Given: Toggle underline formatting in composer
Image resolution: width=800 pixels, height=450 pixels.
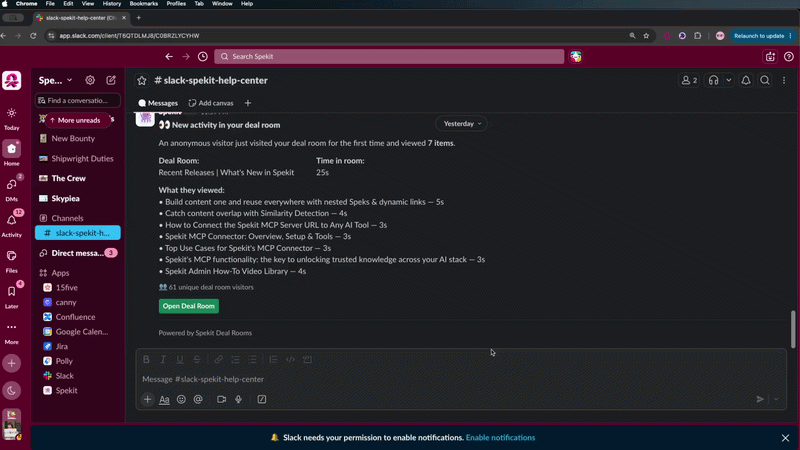Looking at the screenshot, I should pyautogui.click(x=180, y=359).
